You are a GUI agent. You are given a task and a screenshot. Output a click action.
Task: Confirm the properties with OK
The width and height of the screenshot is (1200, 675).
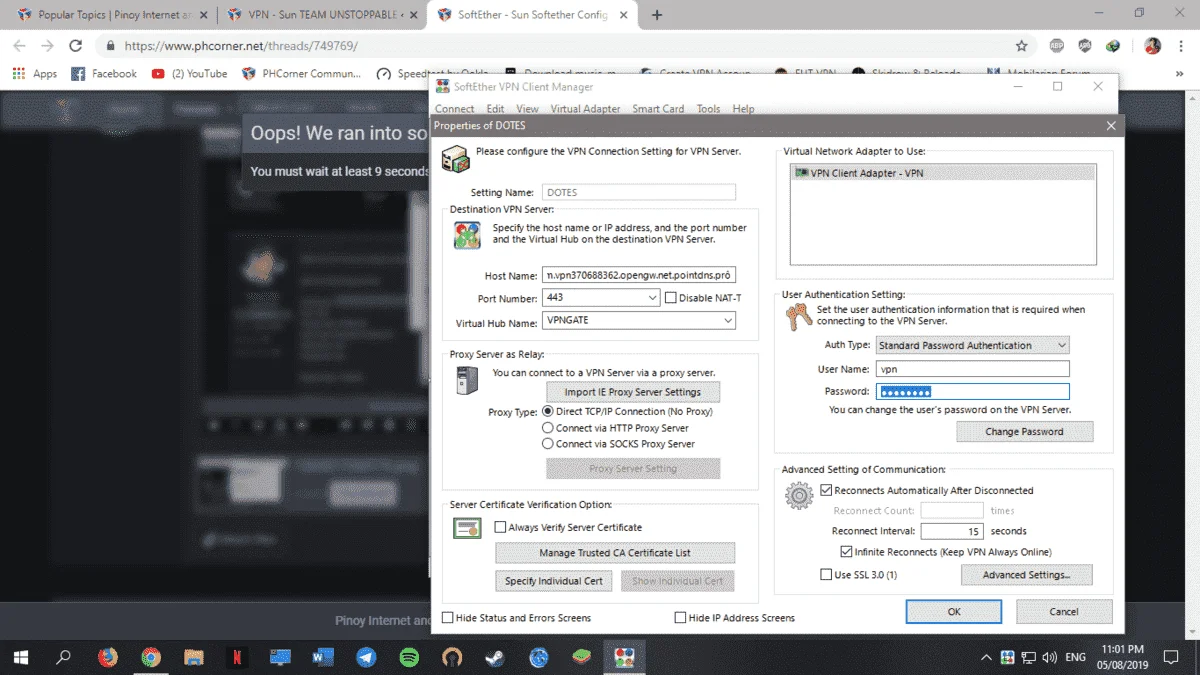pos(954,611)
